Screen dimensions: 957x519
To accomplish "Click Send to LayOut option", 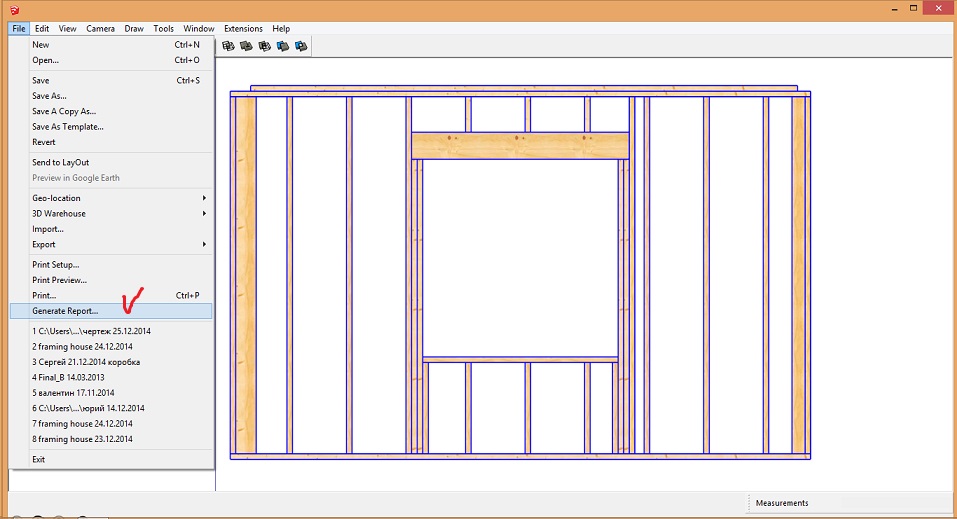I will [60, 162].
